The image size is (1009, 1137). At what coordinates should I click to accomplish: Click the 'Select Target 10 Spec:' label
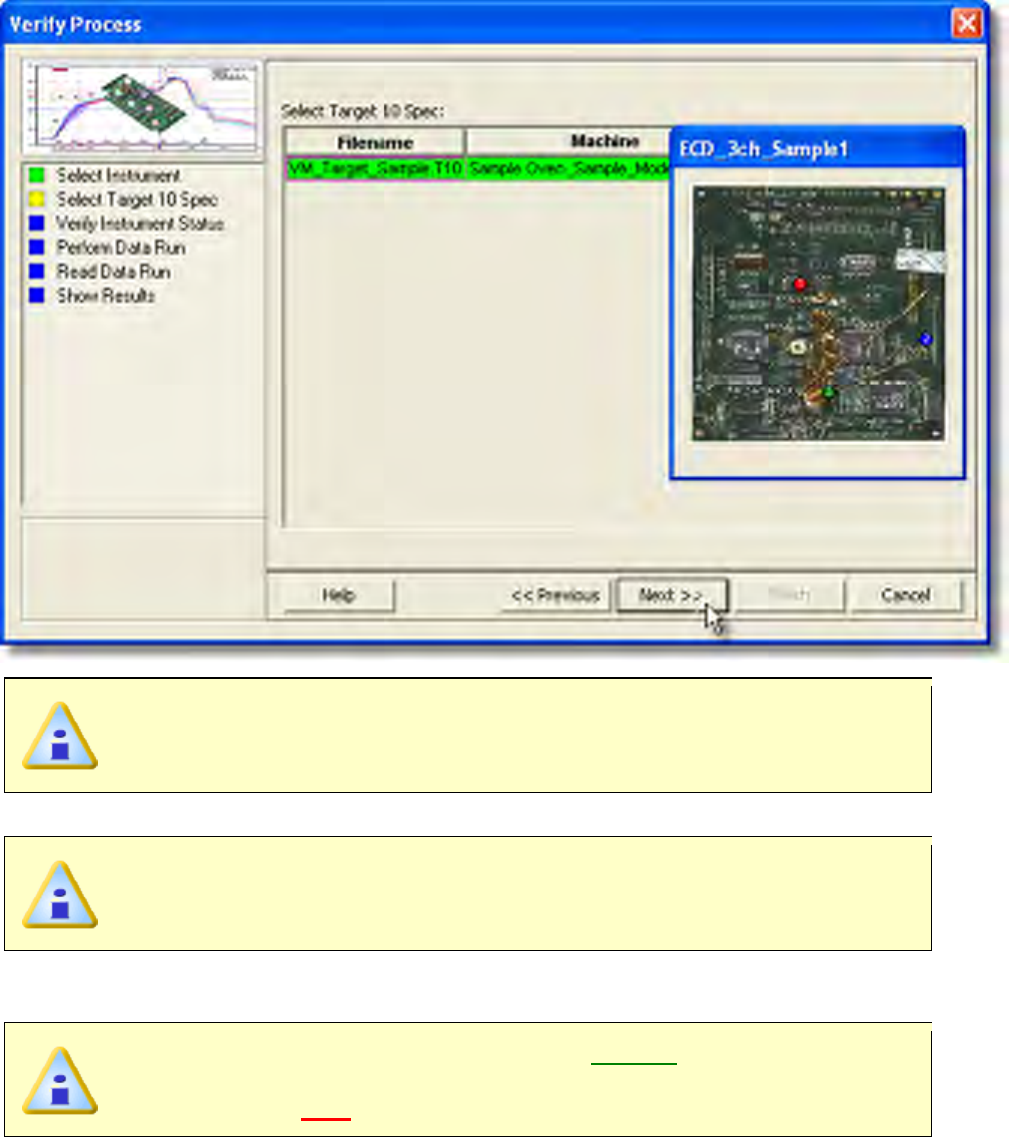coord(362,111)
